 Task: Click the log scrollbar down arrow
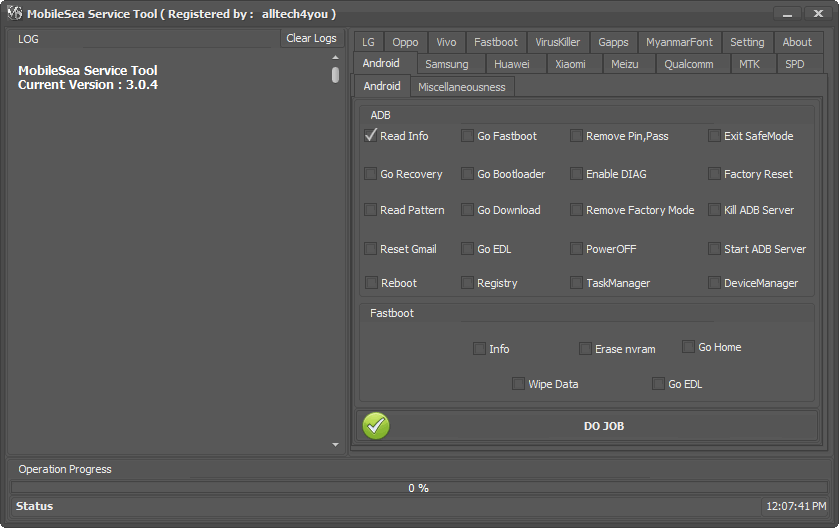[335, 445]
